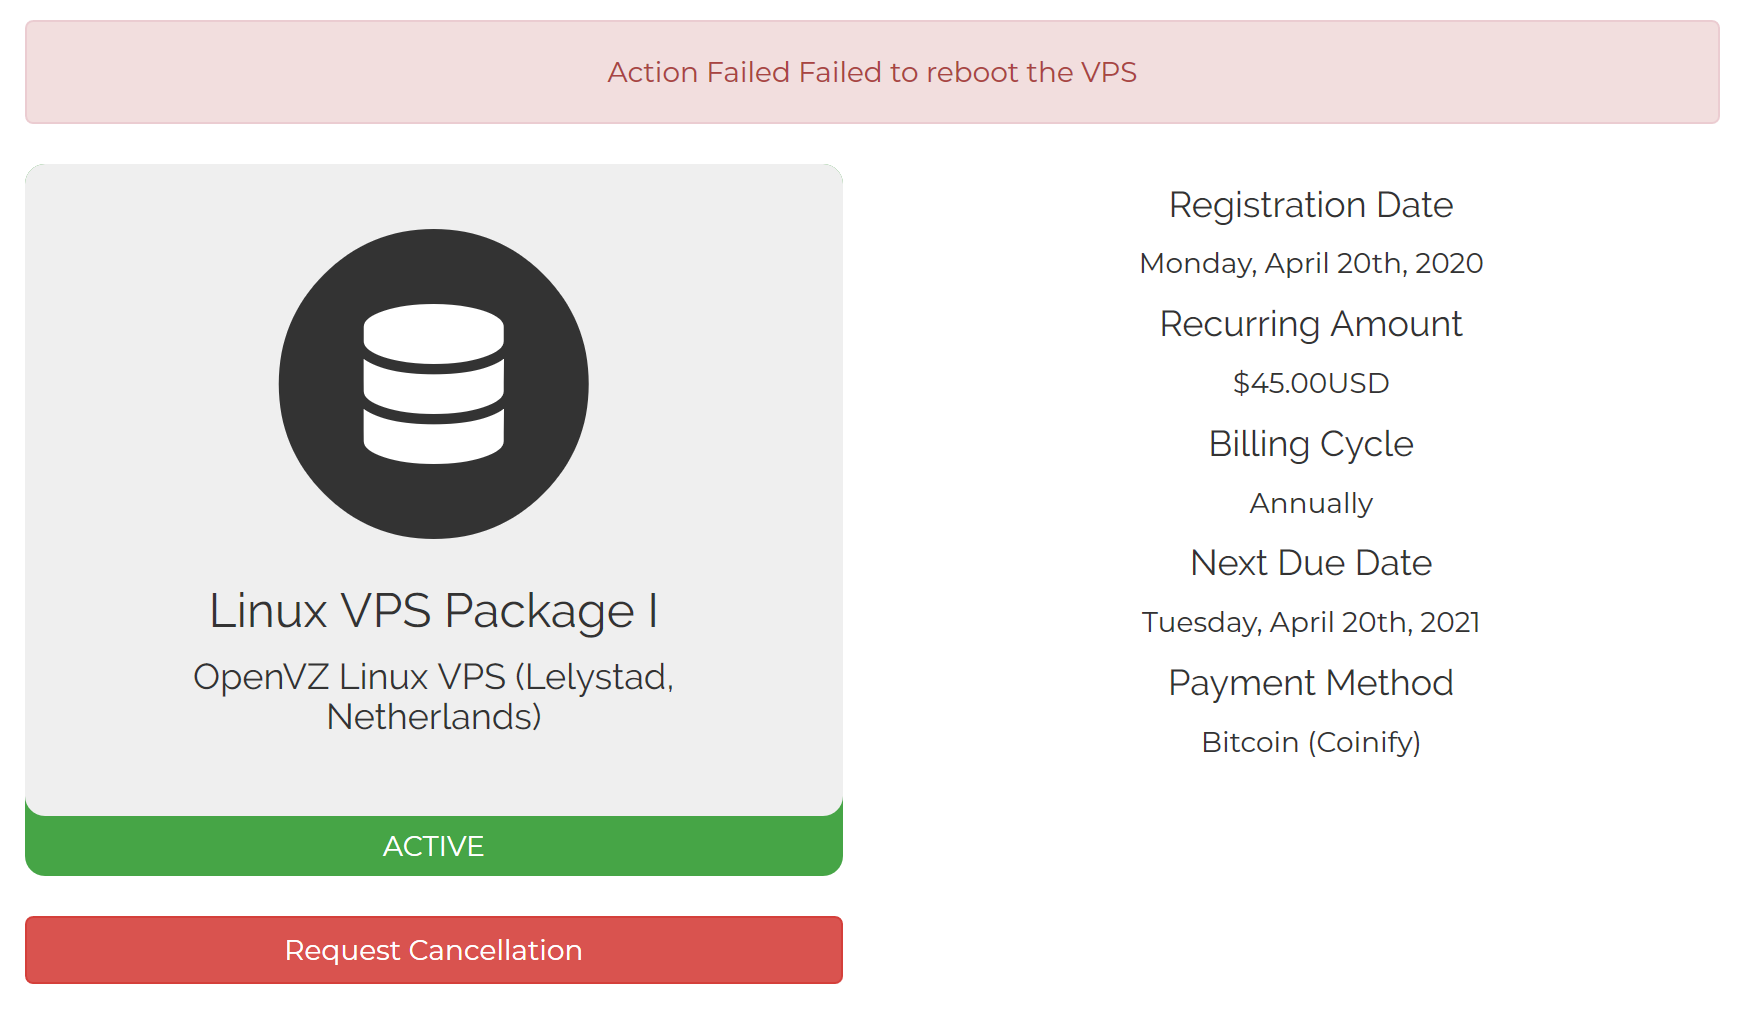Image resolution: width=1746 pixels, height=1022 pixels.
Task: Click the Registration Date label
Action: click(x=1310, y=205)
